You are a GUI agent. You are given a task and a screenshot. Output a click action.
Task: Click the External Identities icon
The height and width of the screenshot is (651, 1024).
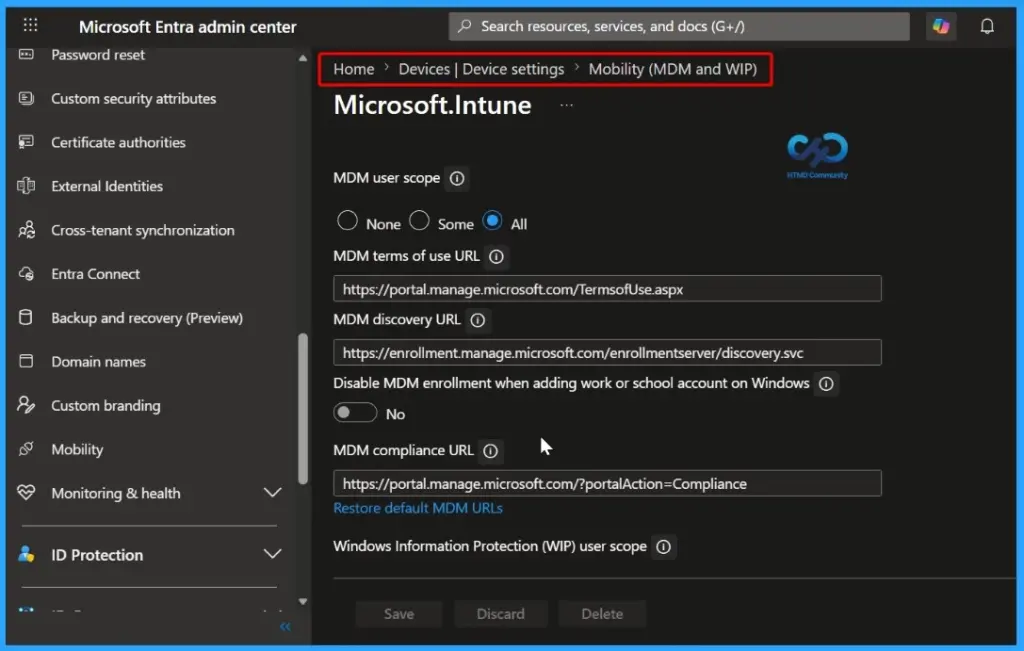26,186
